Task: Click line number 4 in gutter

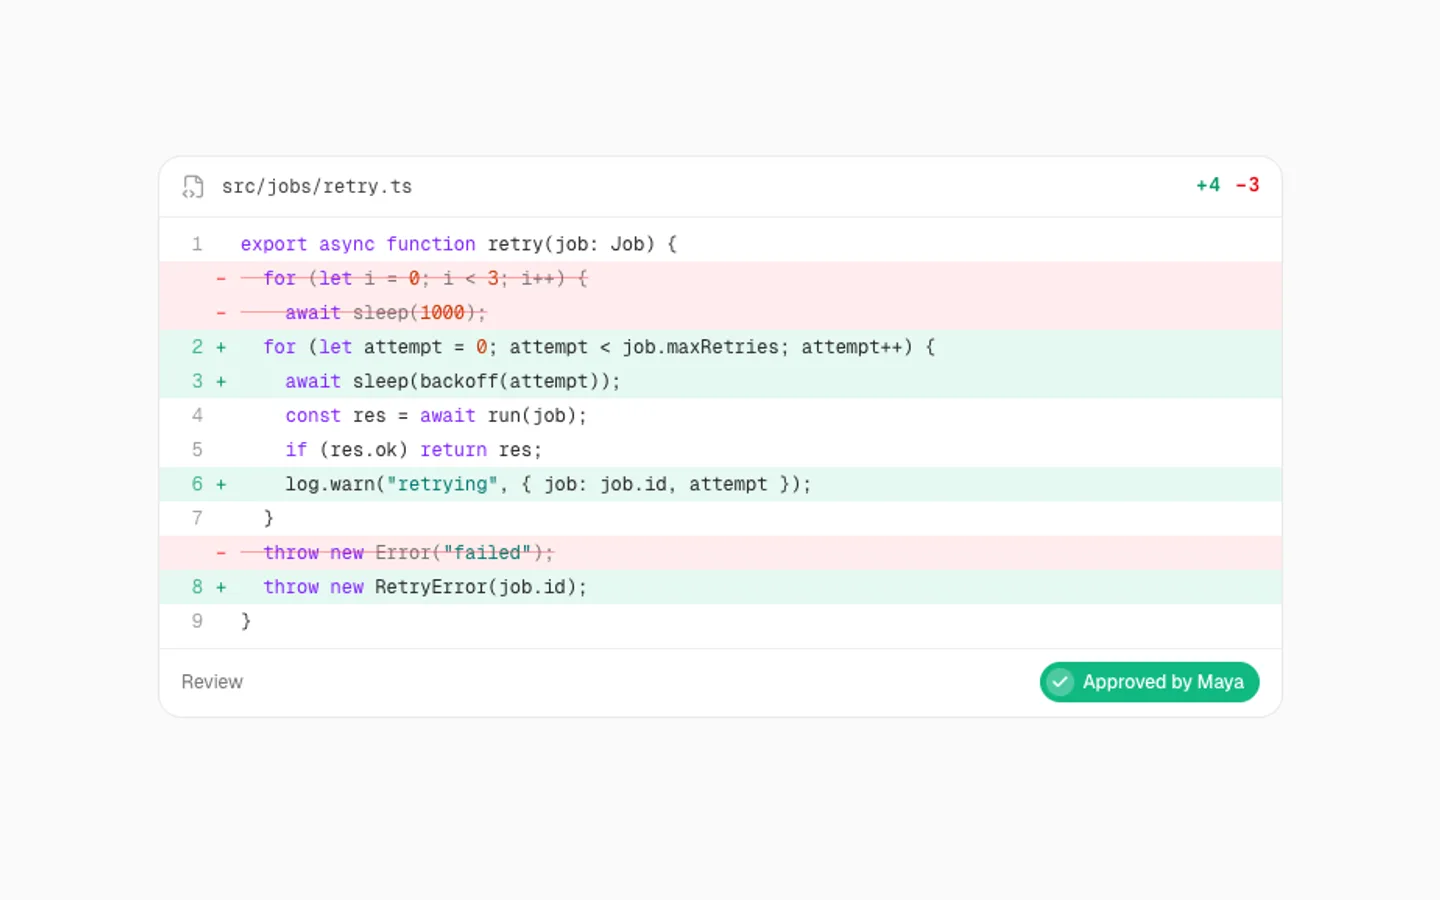Action: [197, 415]
